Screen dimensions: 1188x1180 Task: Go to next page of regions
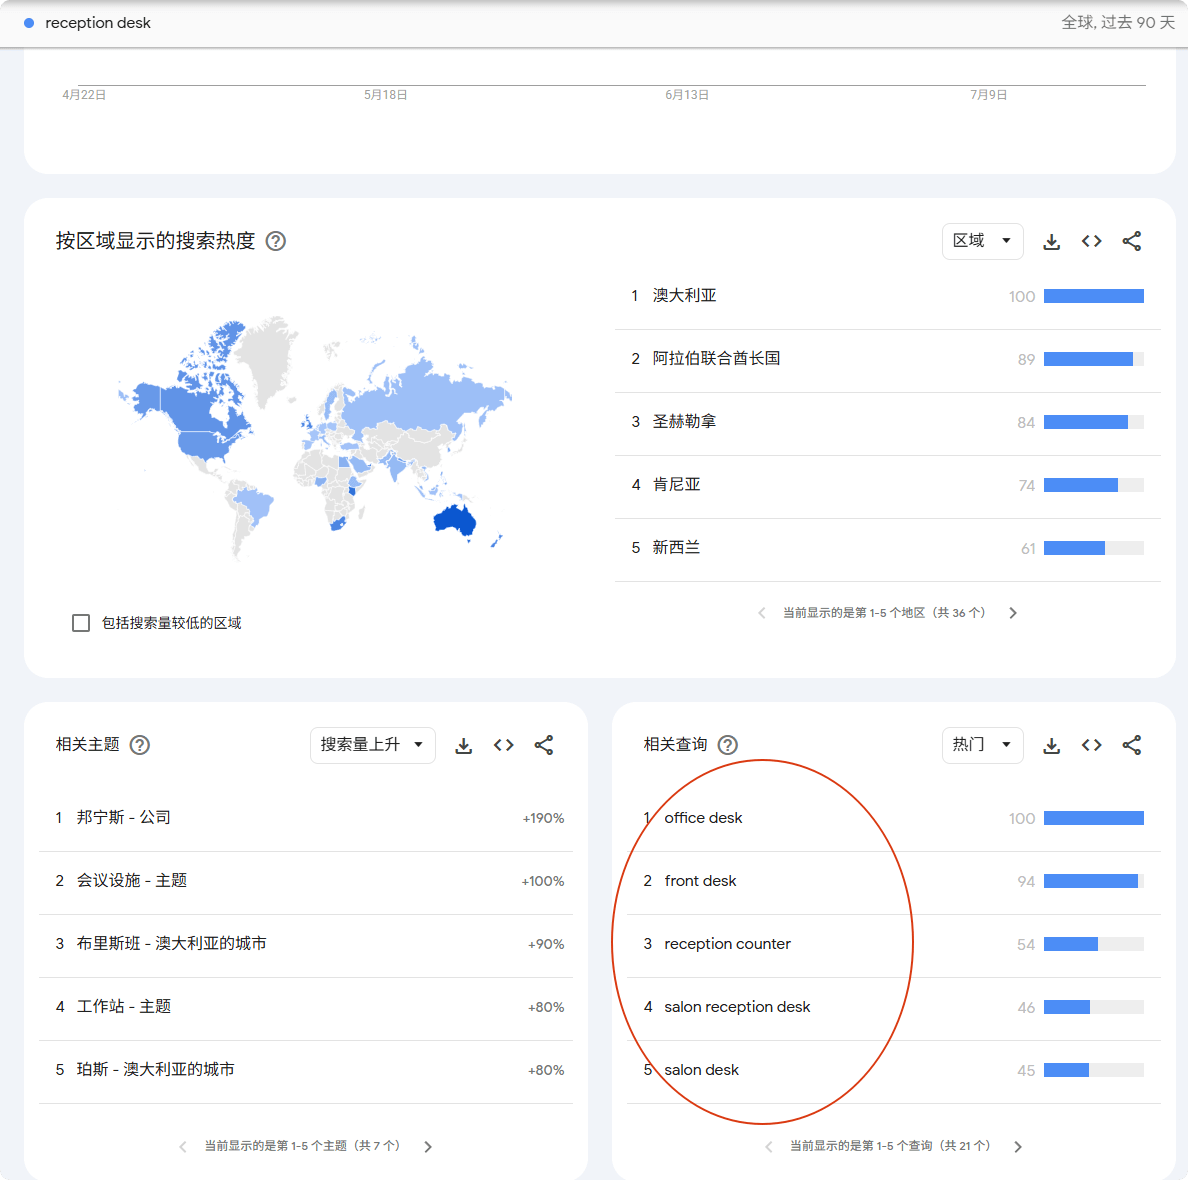tap(1013, 613)
